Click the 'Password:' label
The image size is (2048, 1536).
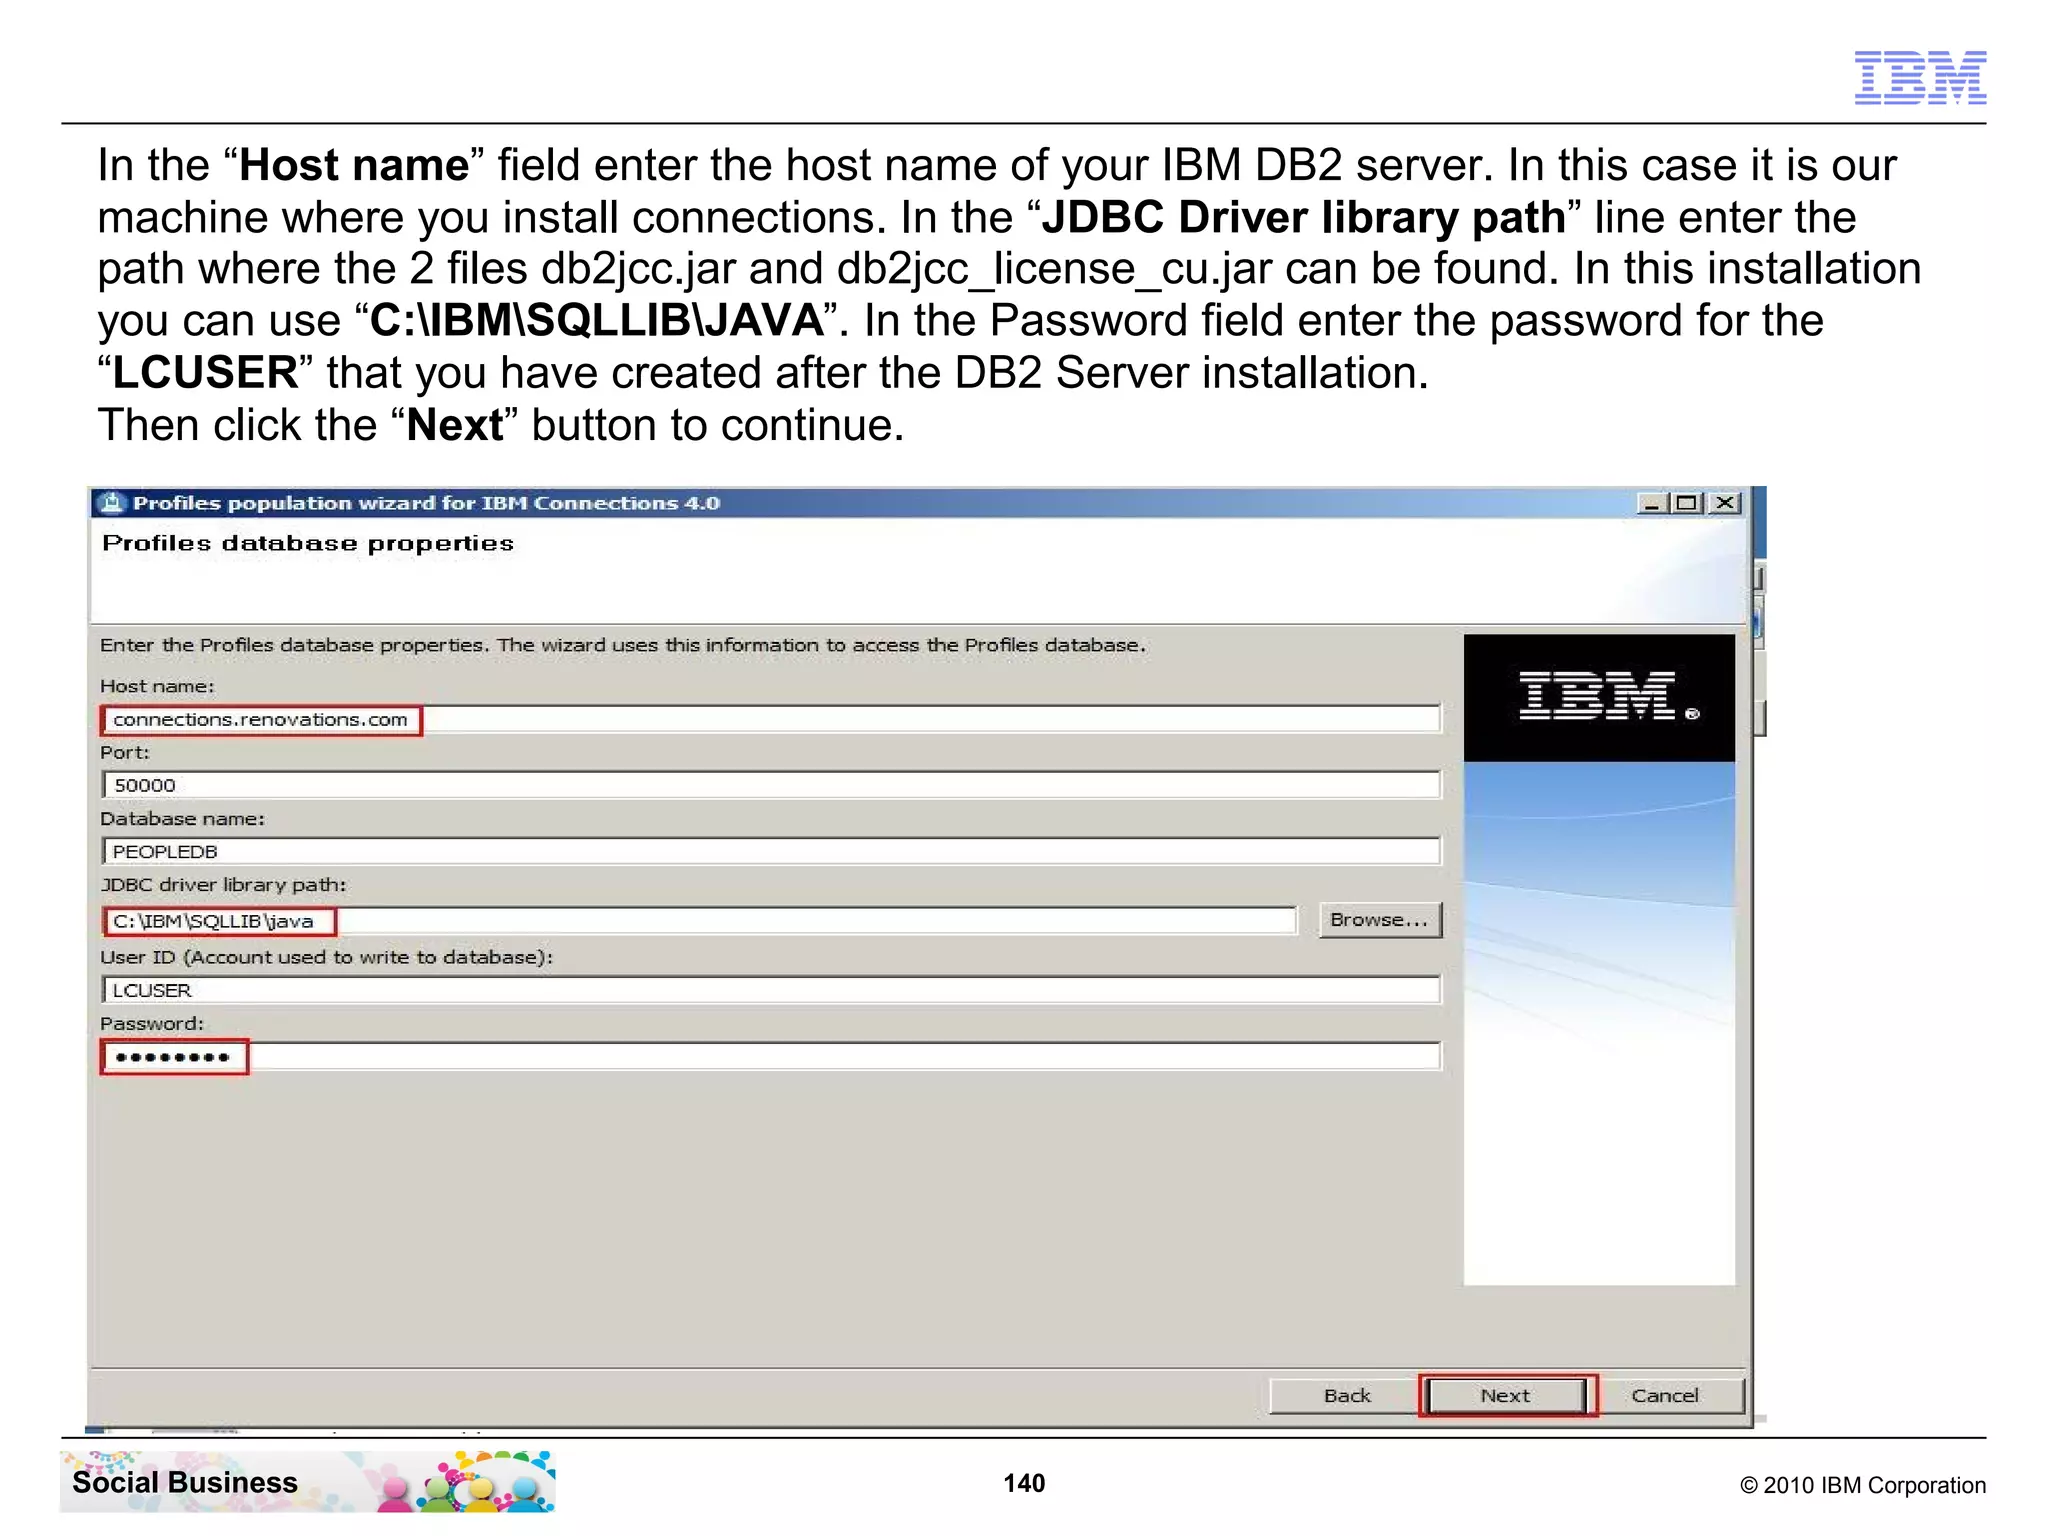click(x=151, y=1023)
